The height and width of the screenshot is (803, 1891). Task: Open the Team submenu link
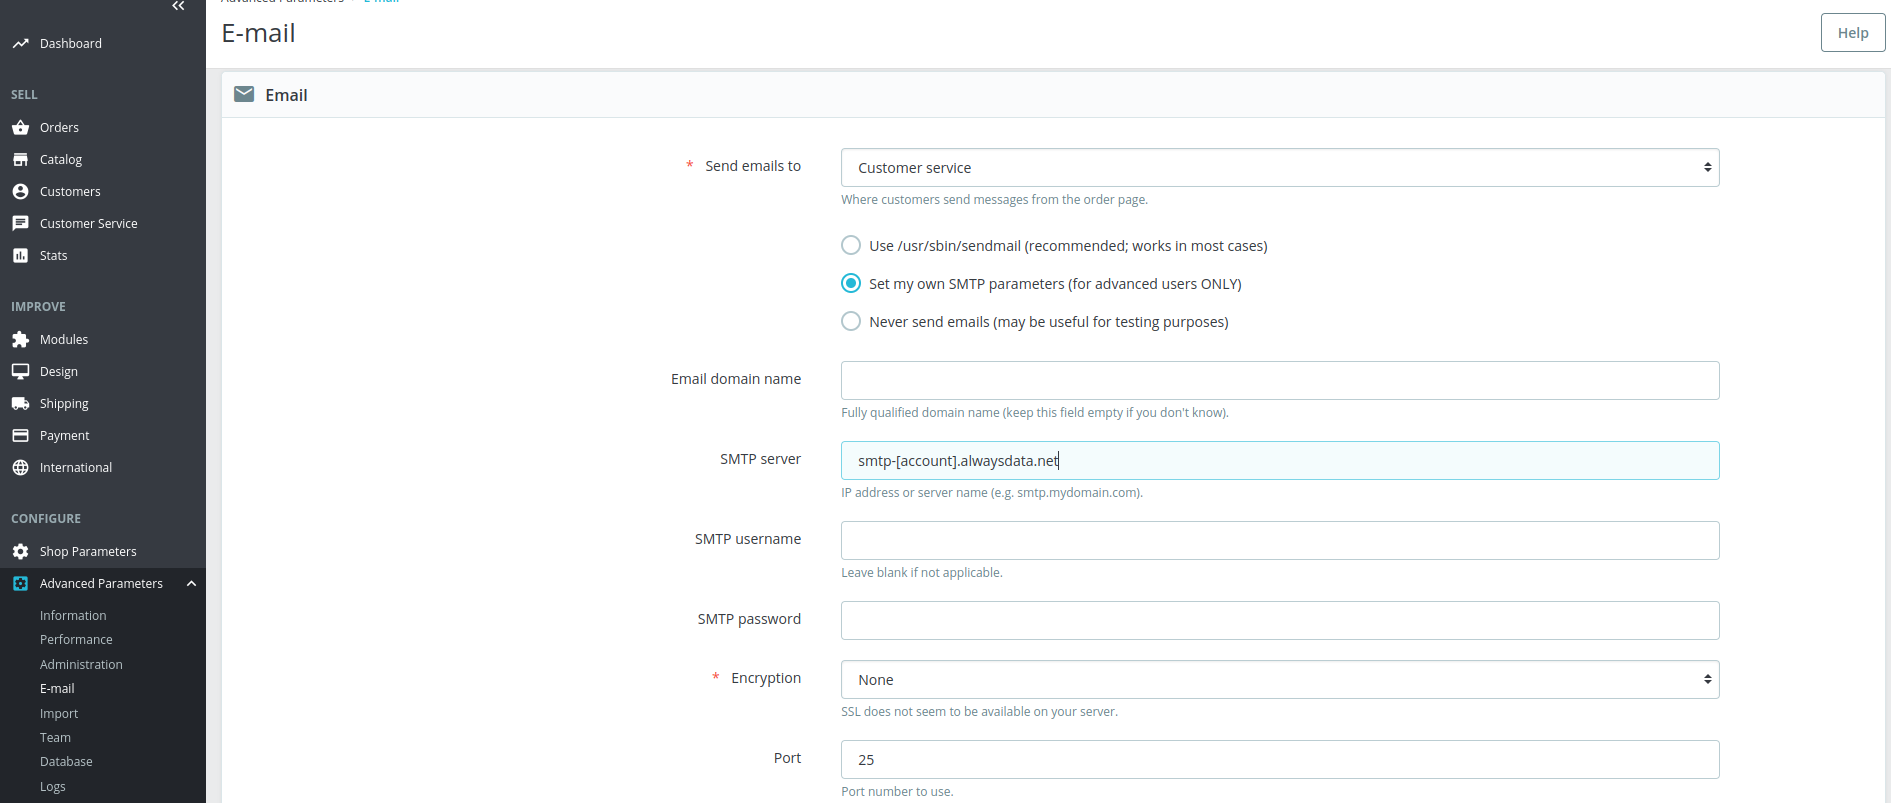55,738
